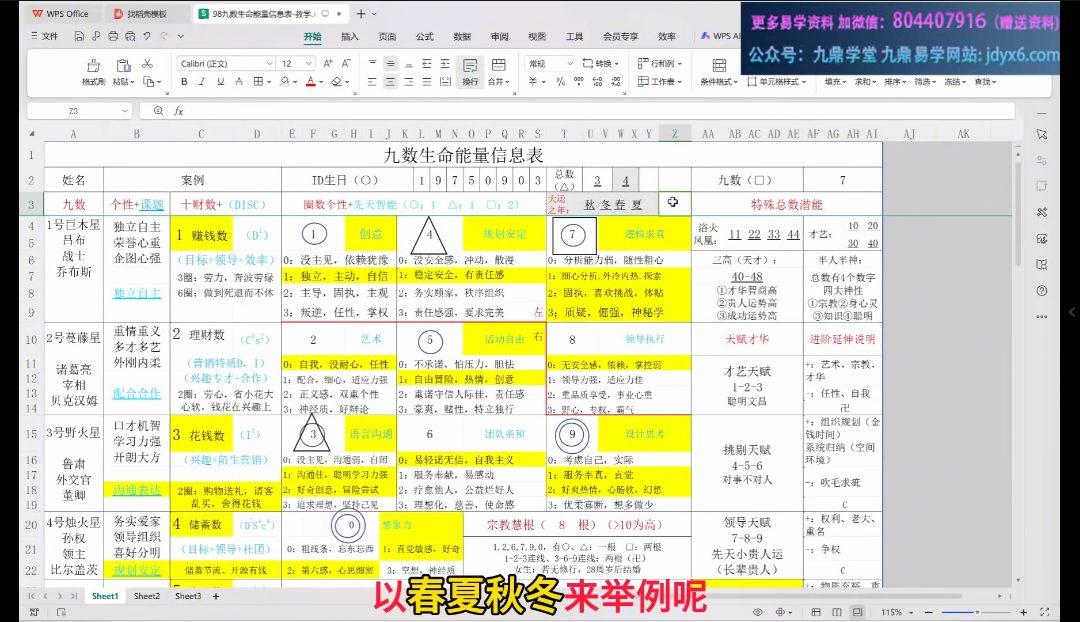Toggle Wrap Text (换行) button
This screenshot has width=1080, height=622.
[x=470, y=66]
